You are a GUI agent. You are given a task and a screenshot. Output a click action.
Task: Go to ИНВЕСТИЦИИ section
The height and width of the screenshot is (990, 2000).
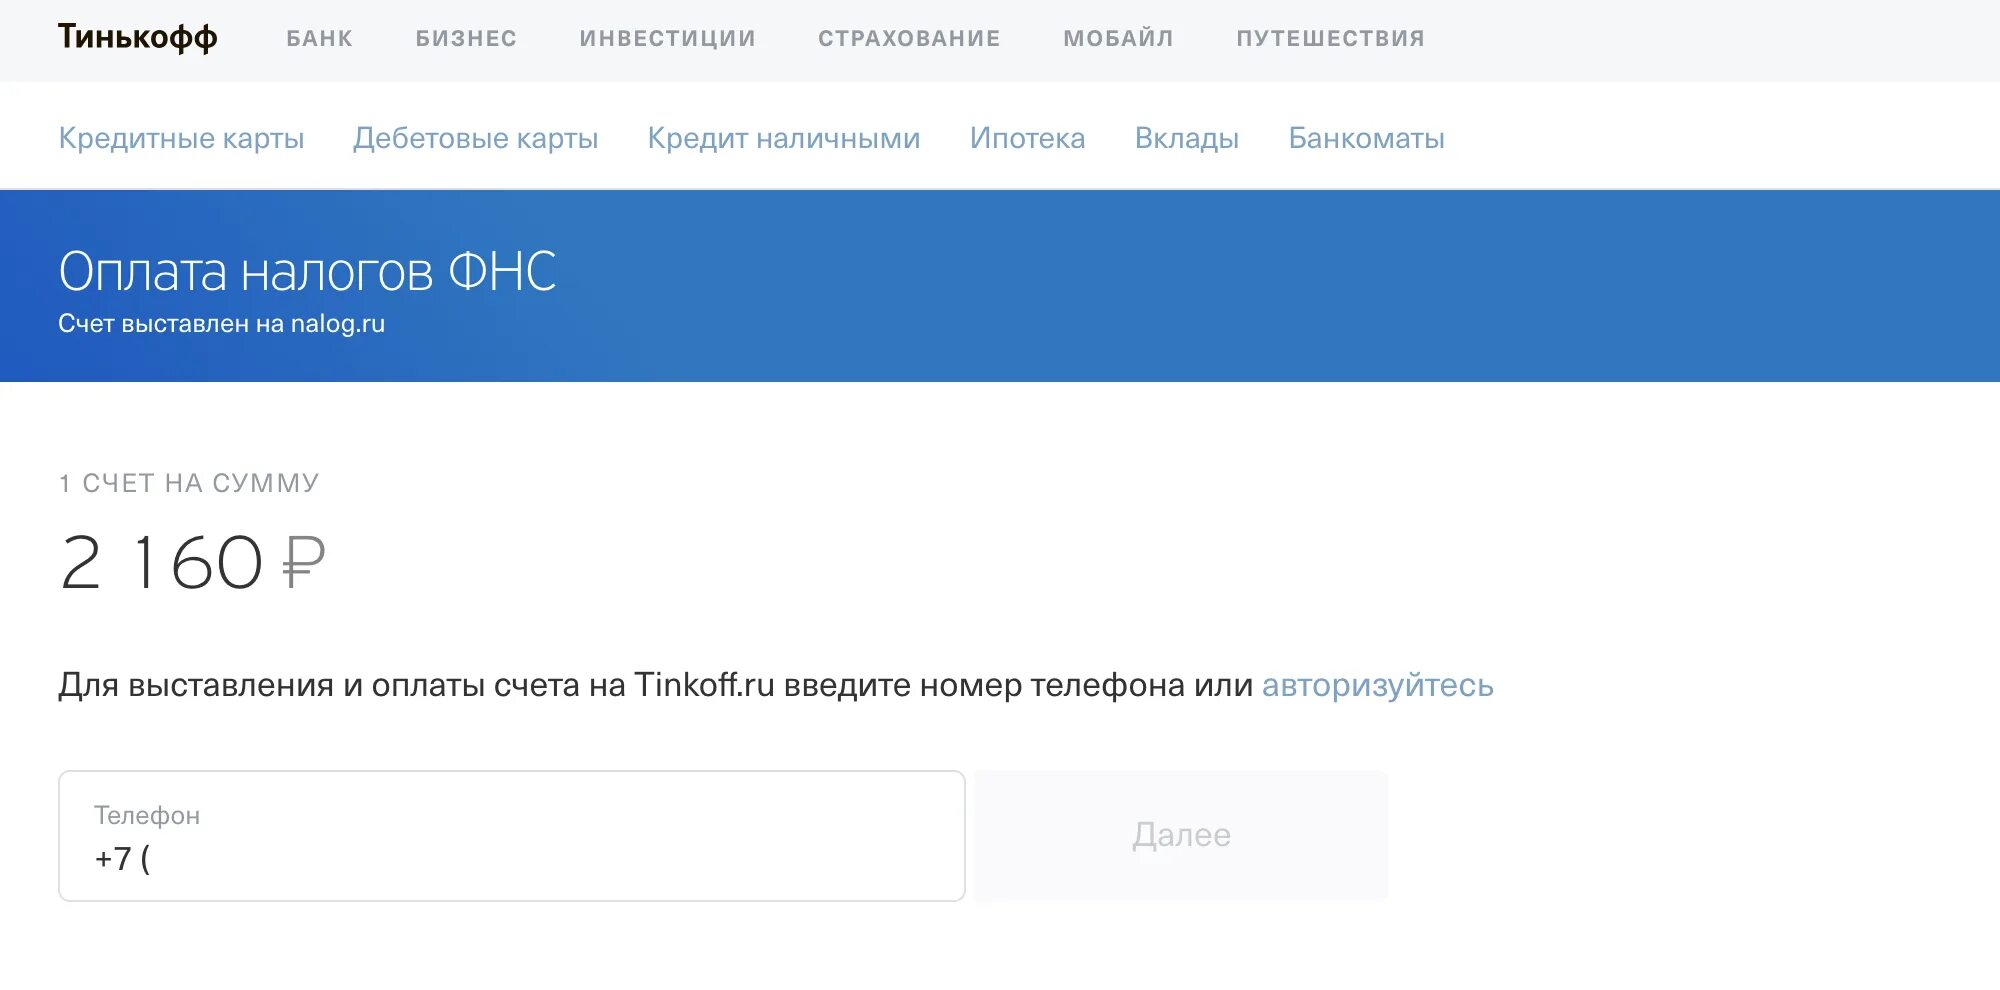click(668, 38)
